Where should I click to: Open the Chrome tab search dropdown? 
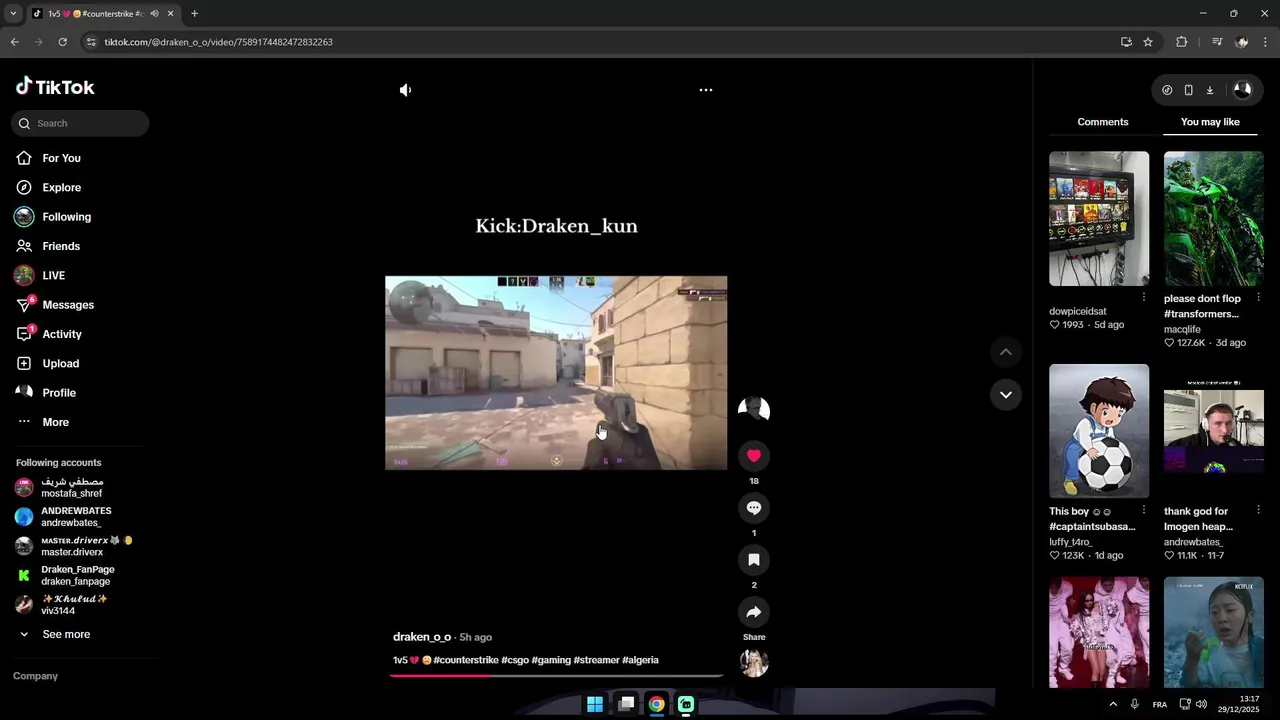13,14
